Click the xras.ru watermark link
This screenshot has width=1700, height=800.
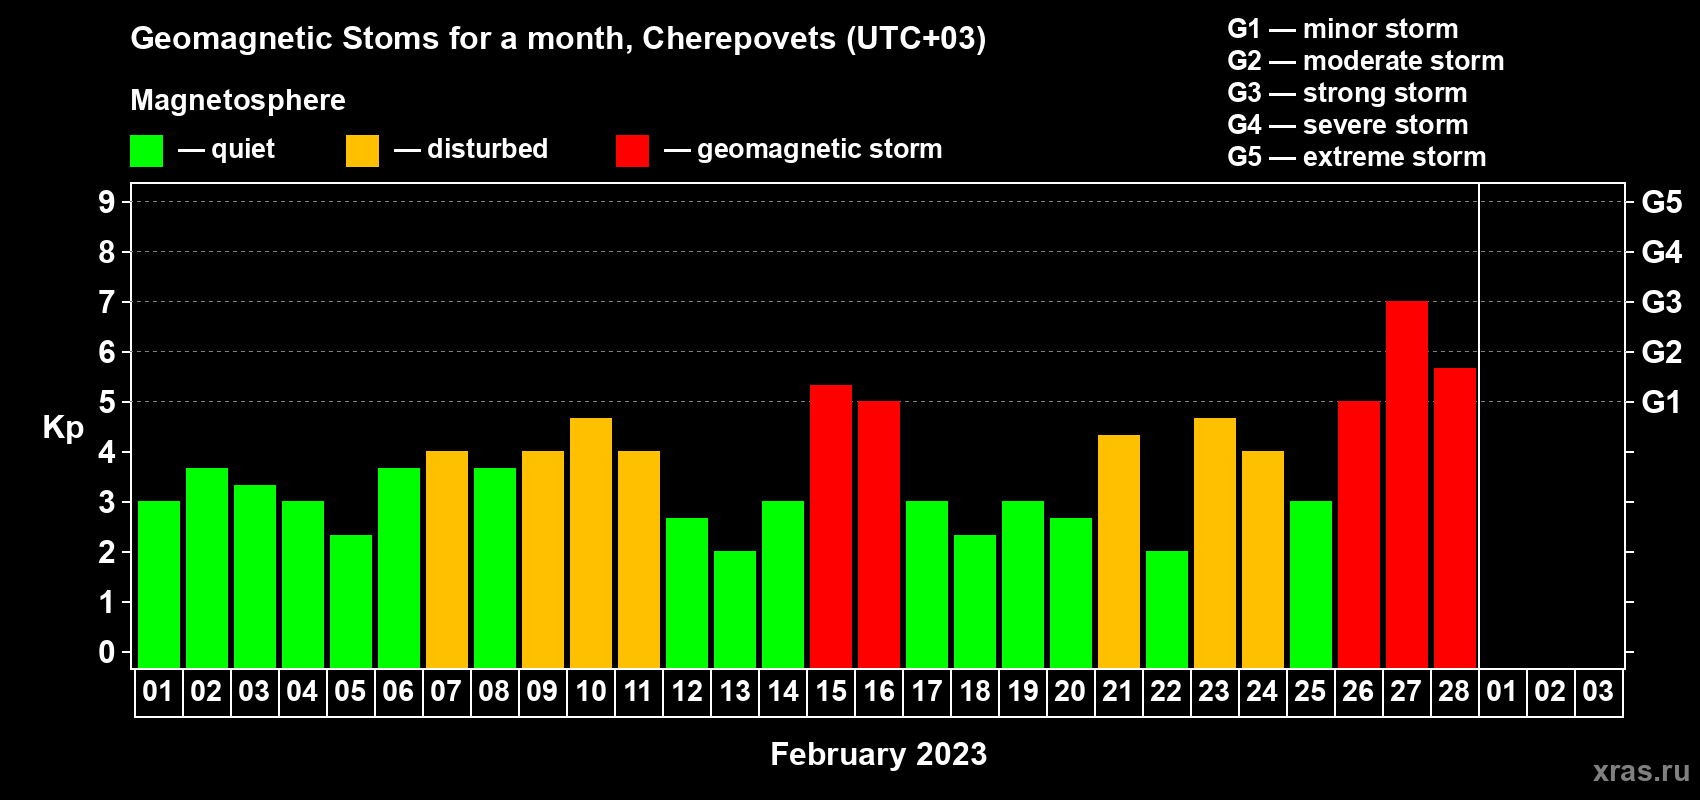tap(1640, 771)
